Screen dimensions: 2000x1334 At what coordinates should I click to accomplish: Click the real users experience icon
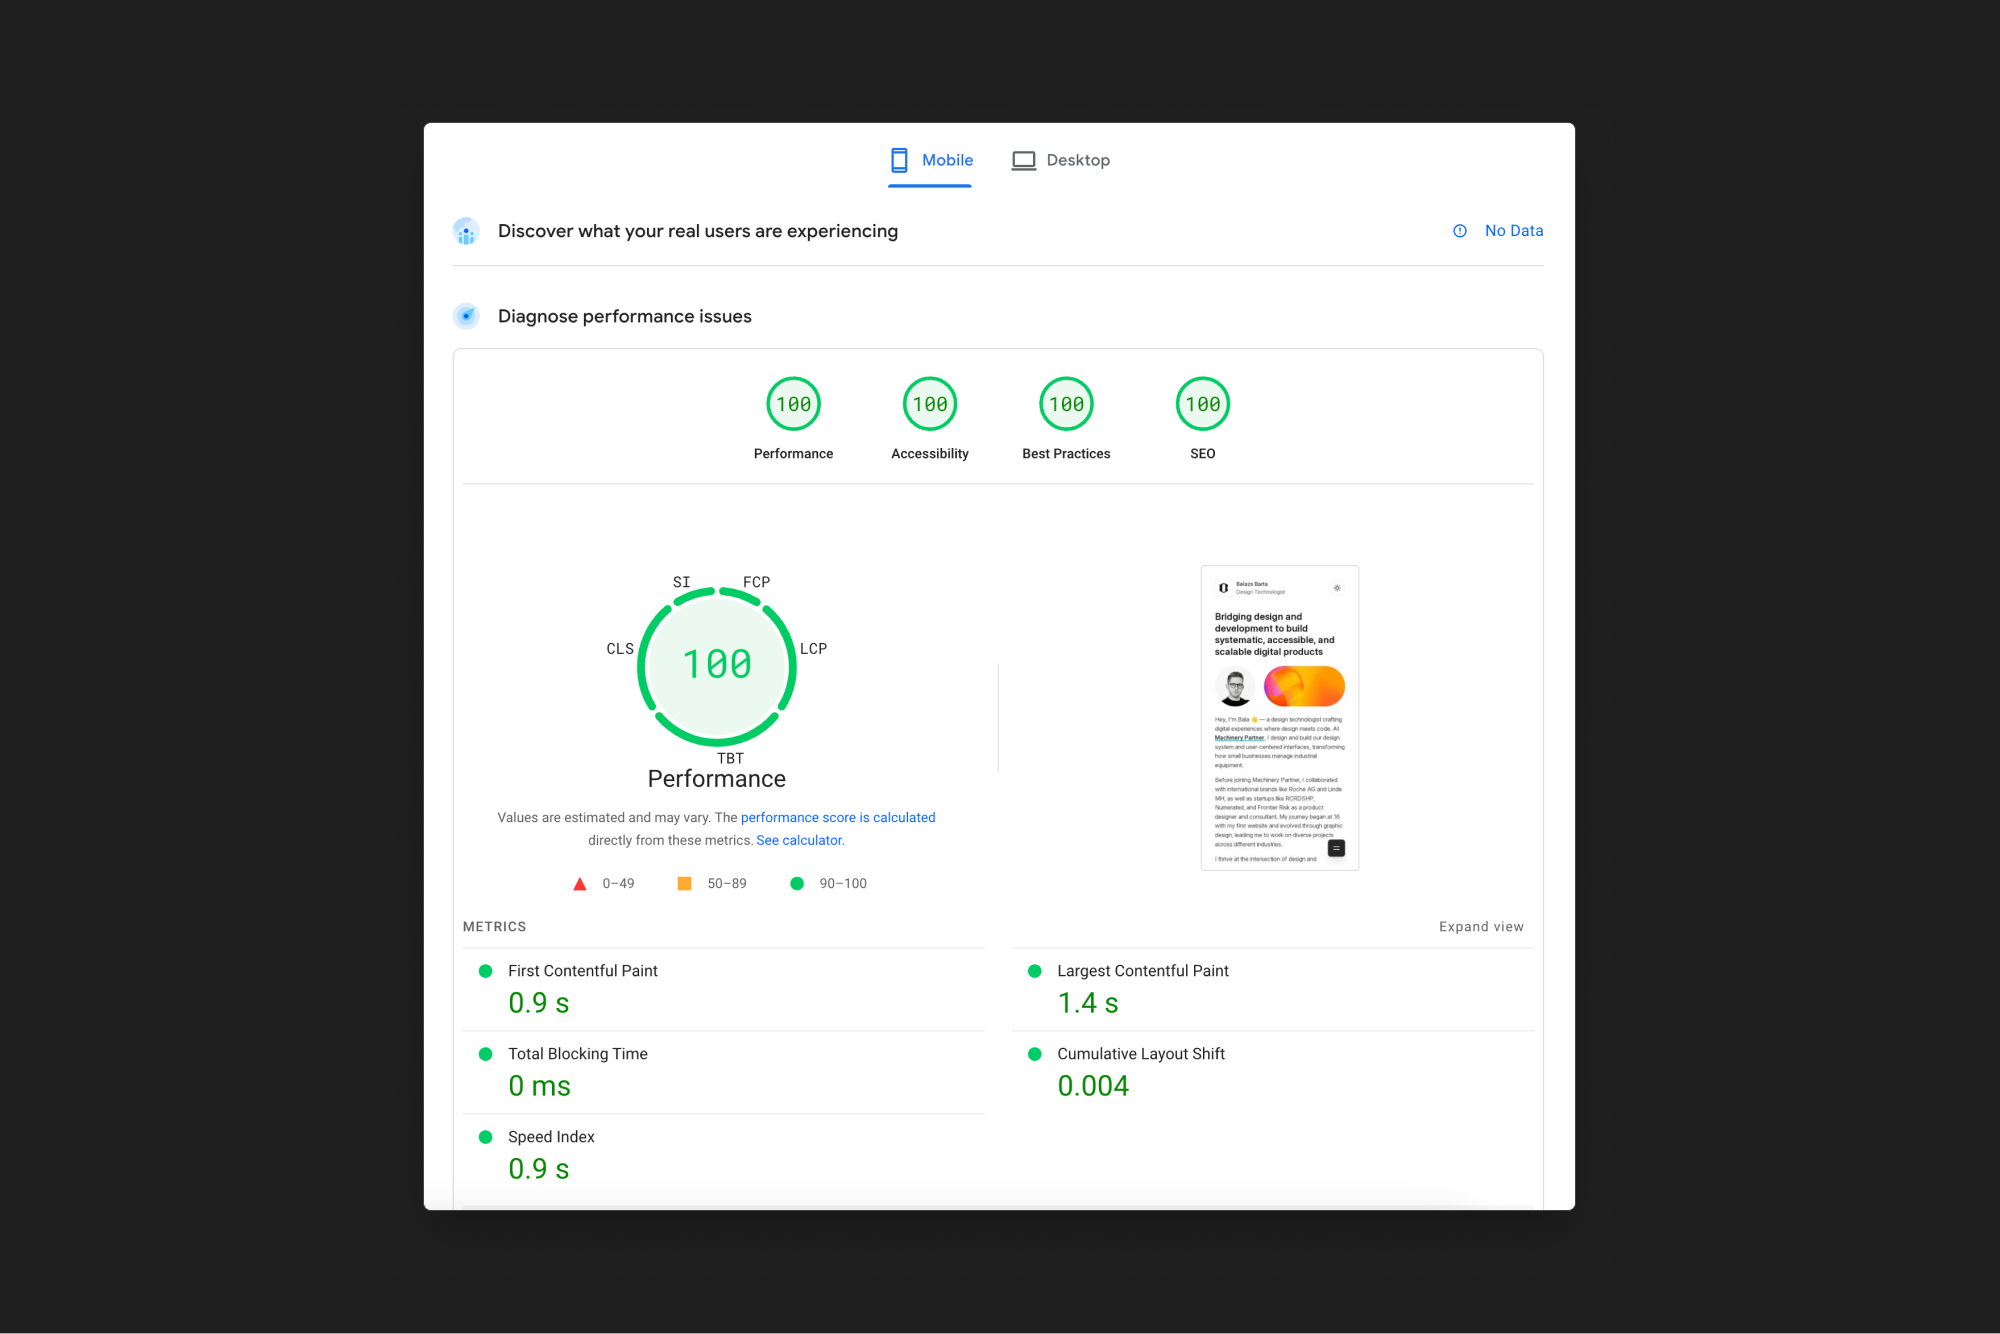(466, 231)
